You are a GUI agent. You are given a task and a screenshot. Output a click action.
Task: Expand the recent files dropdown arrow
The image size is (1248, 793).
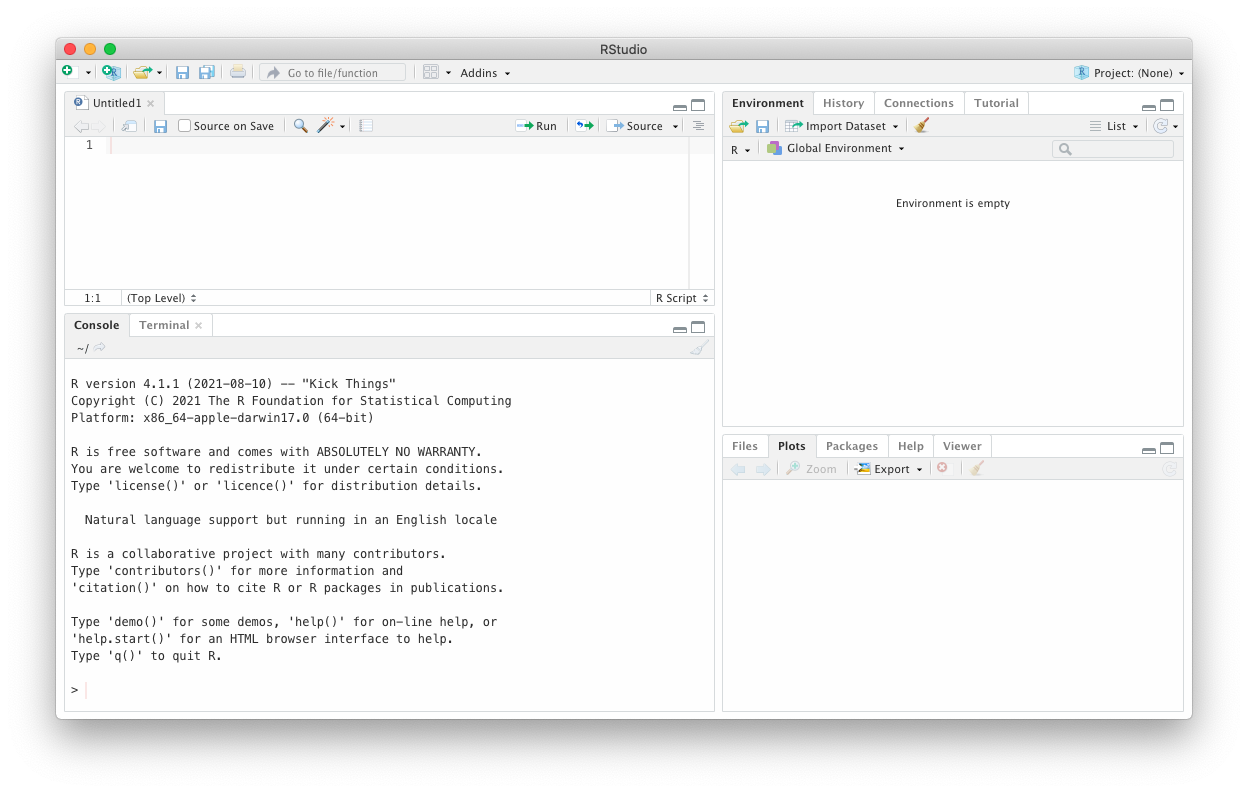tap(159, 73)
